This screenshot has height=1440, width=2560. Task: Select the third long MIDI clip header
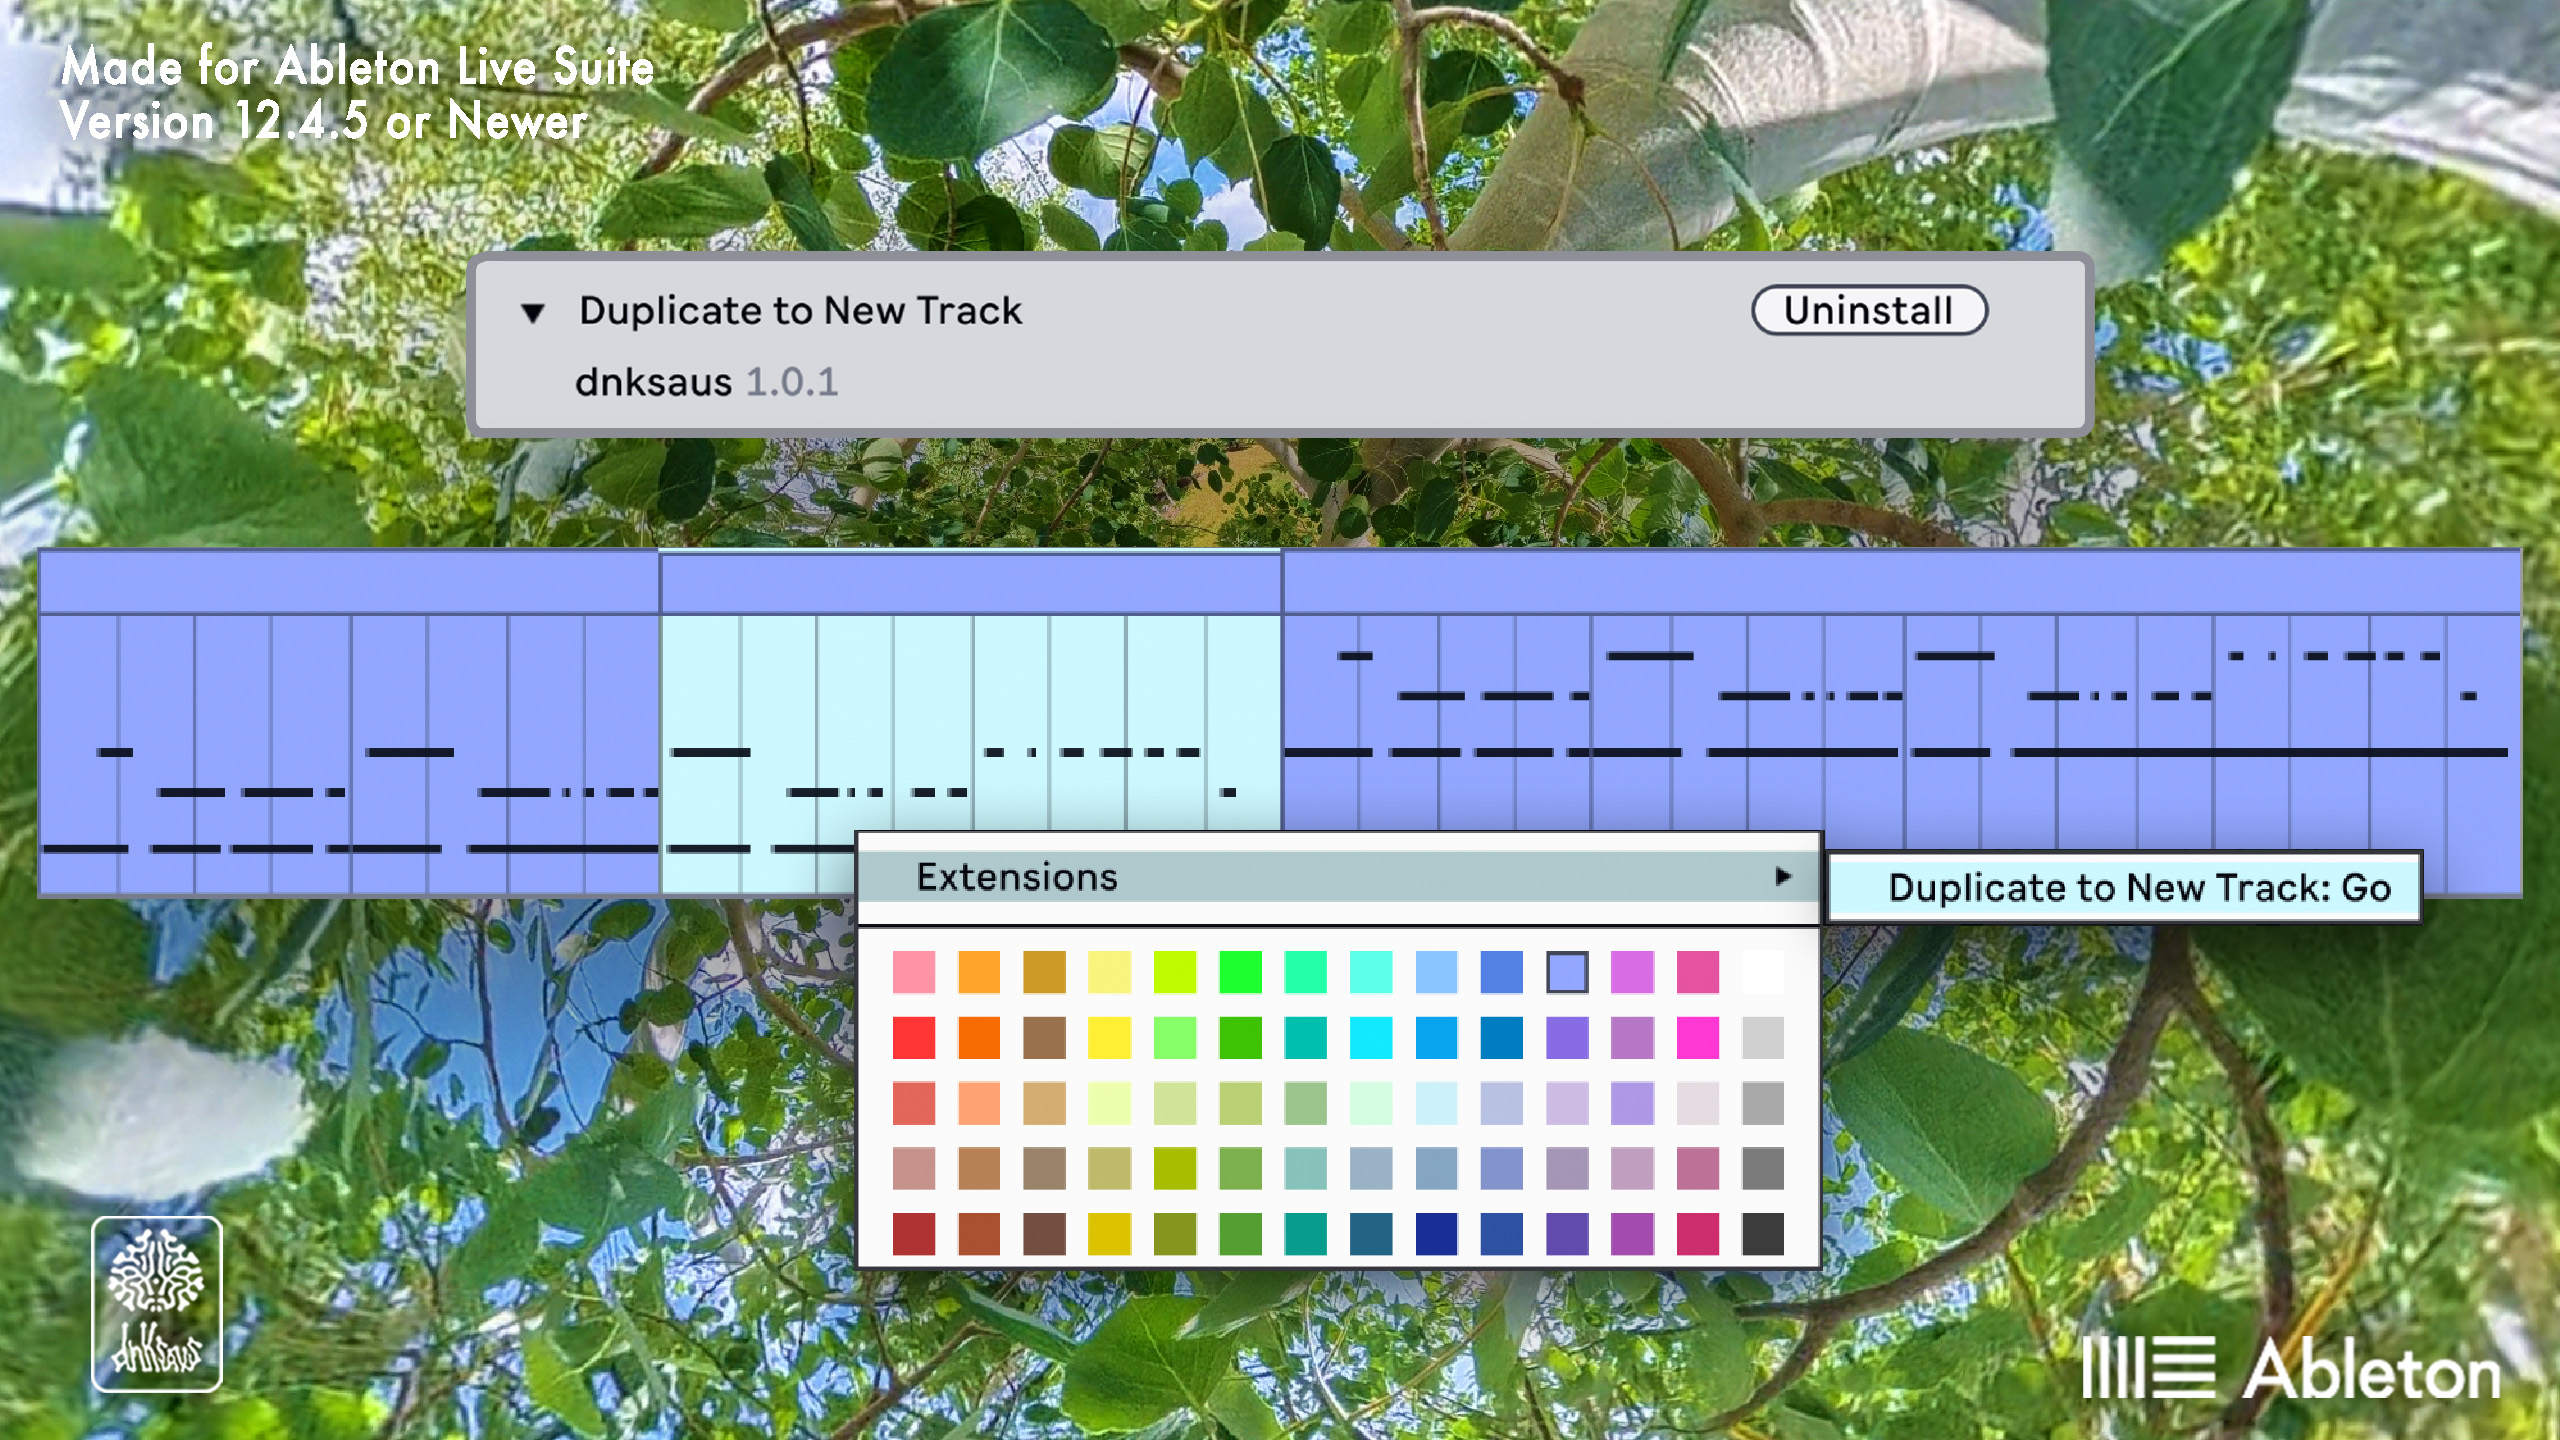click(x=1901, y=582)
